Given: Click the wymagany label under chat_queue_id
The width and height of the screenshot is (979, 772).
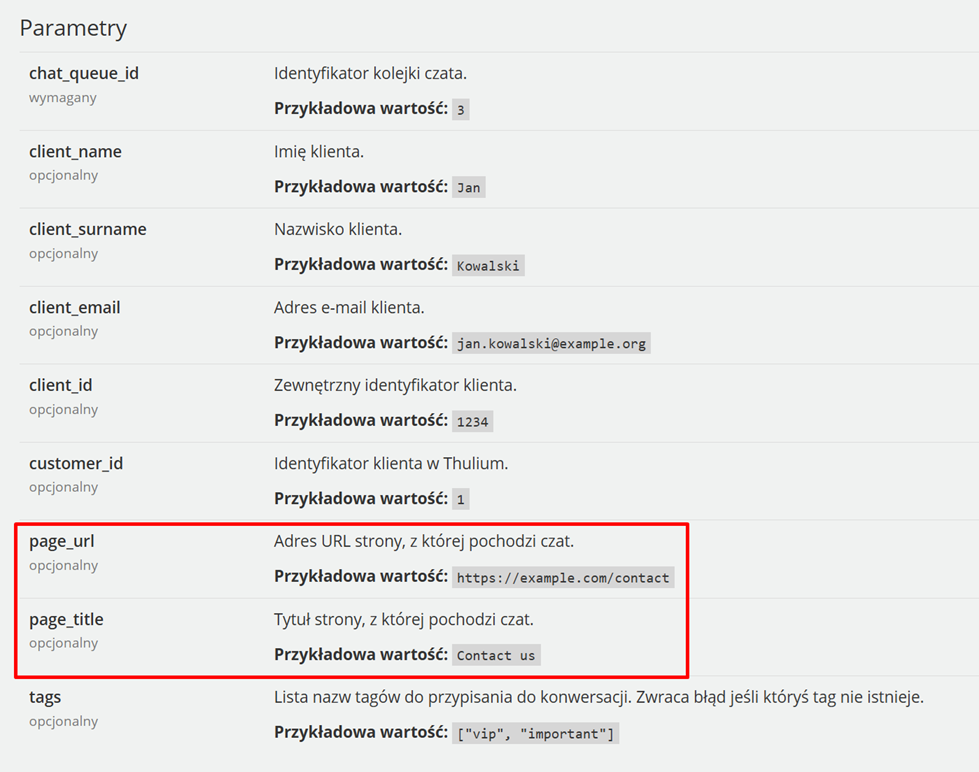Looking at the screenshot, I should click(x=62, y=98).
